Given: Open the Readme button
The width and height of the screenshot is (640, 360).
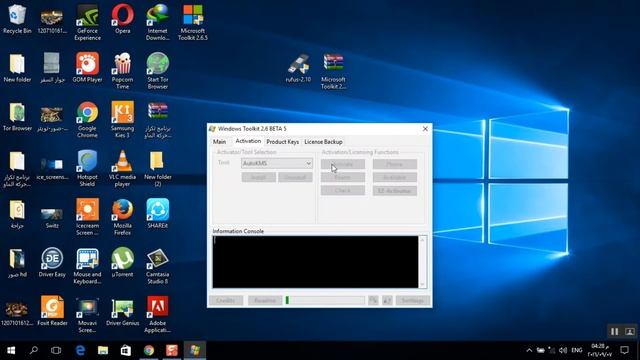Looking at the screenshot, I should 265,300.
